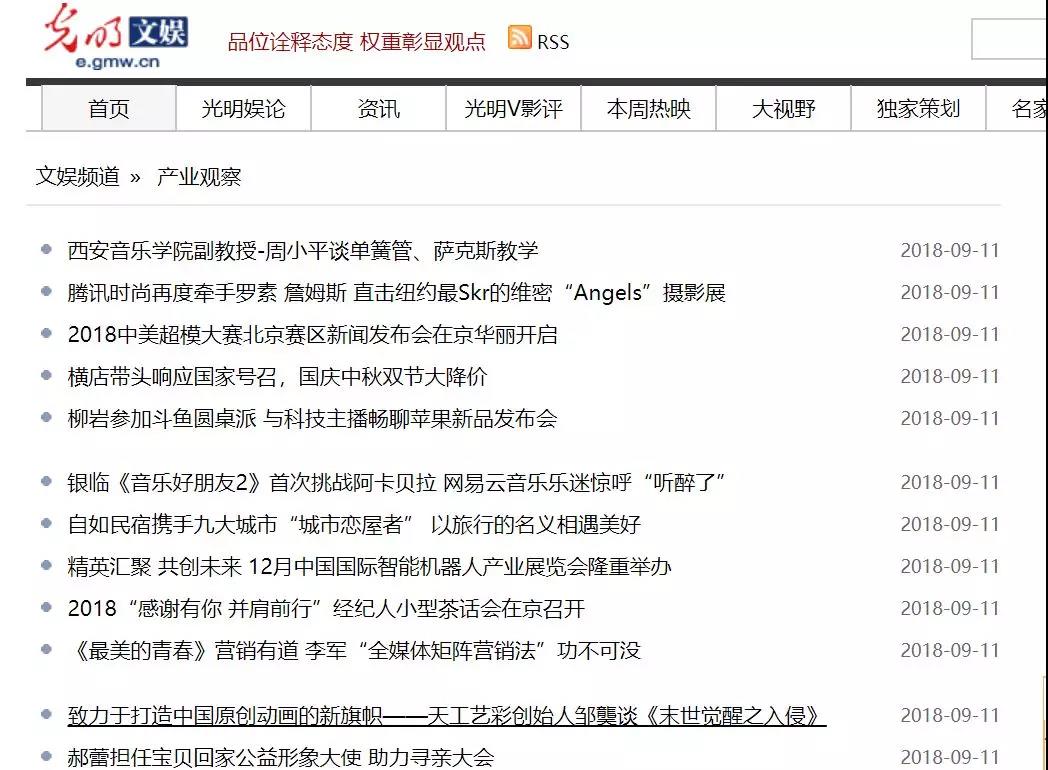This screenshot has height=770, width=1048.
Task: Open the 光明娱论 nav tab
Action: [x=243, y=108]
